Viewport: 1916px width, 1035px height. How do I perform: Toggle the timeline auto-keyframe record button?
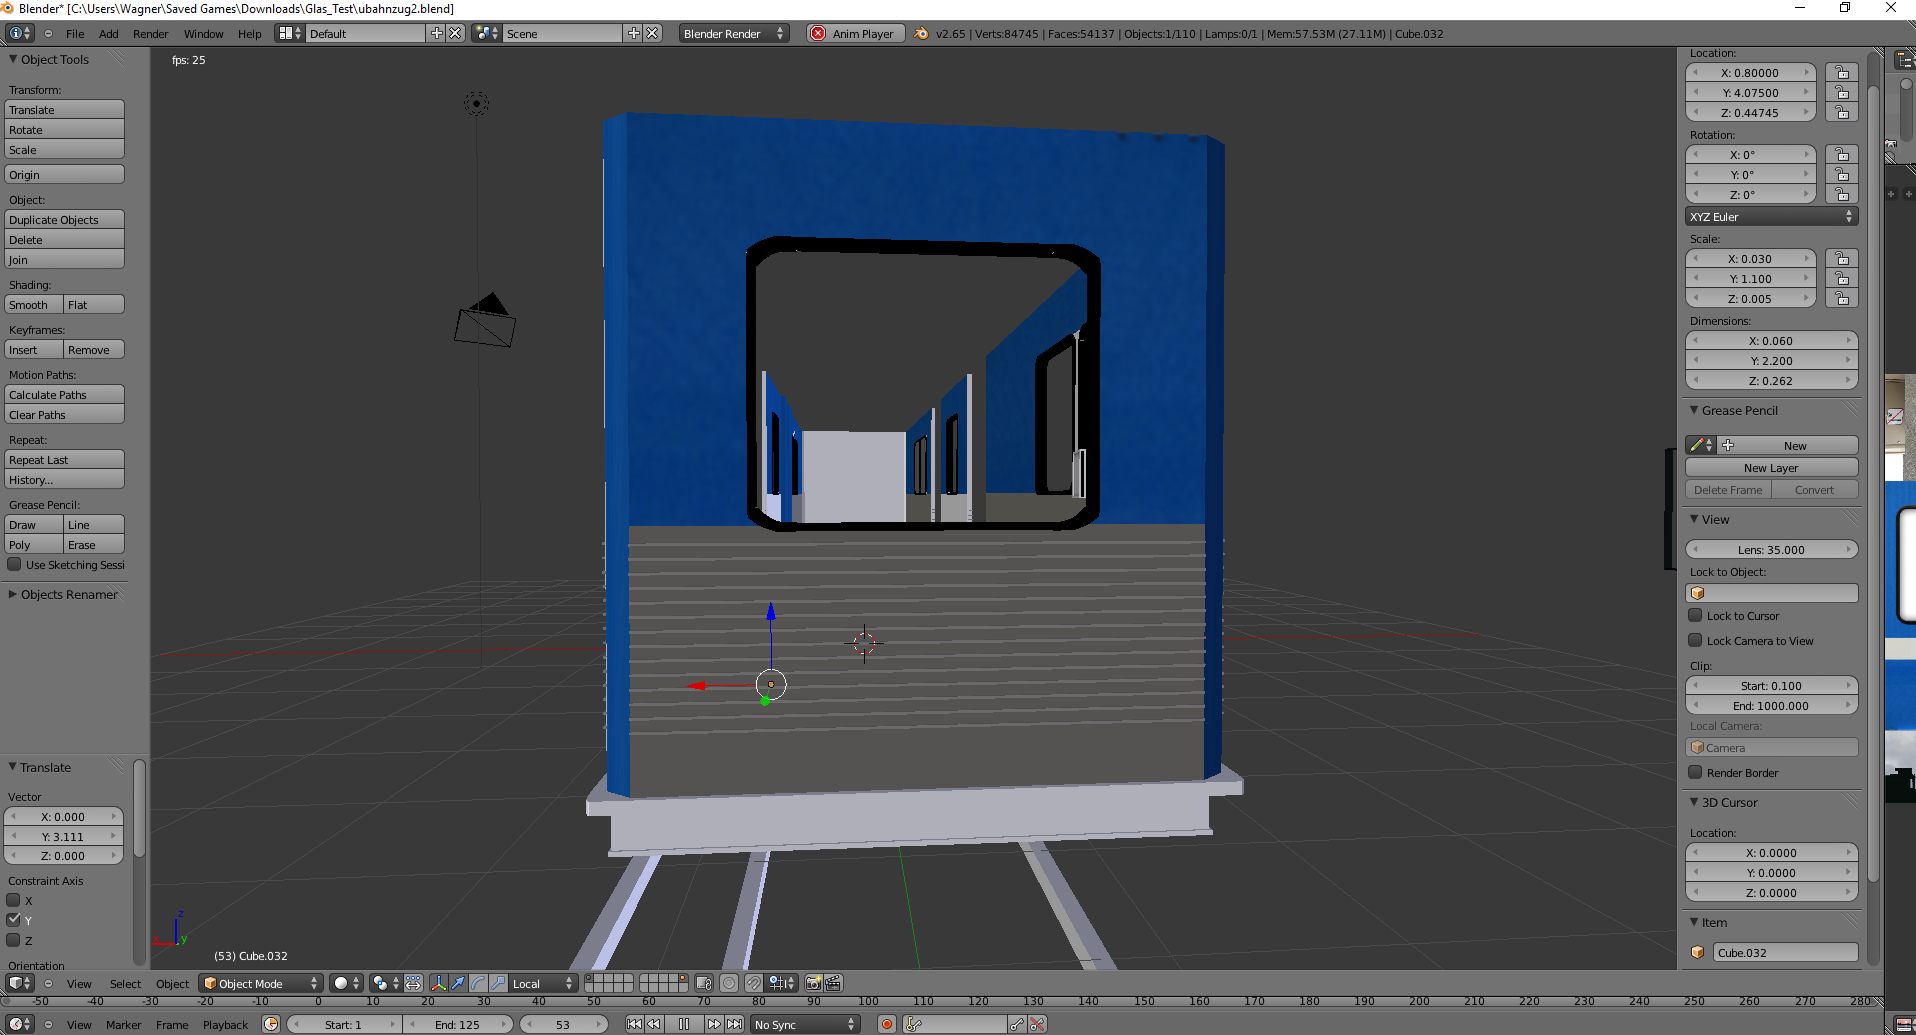click(x=886, y=1024)
